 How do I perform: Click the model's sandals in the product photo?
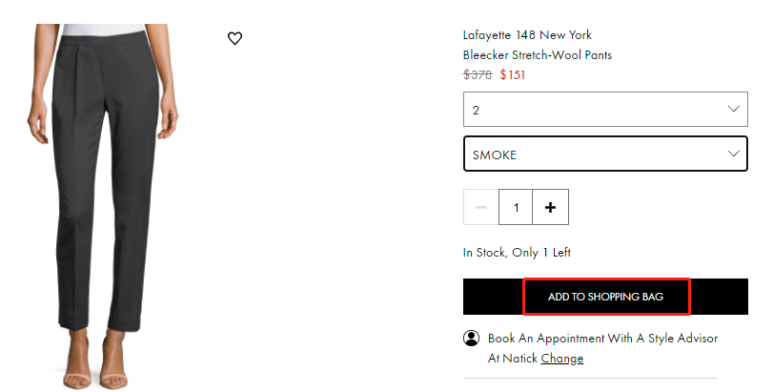pyautogui.click(x=96, y=362)
